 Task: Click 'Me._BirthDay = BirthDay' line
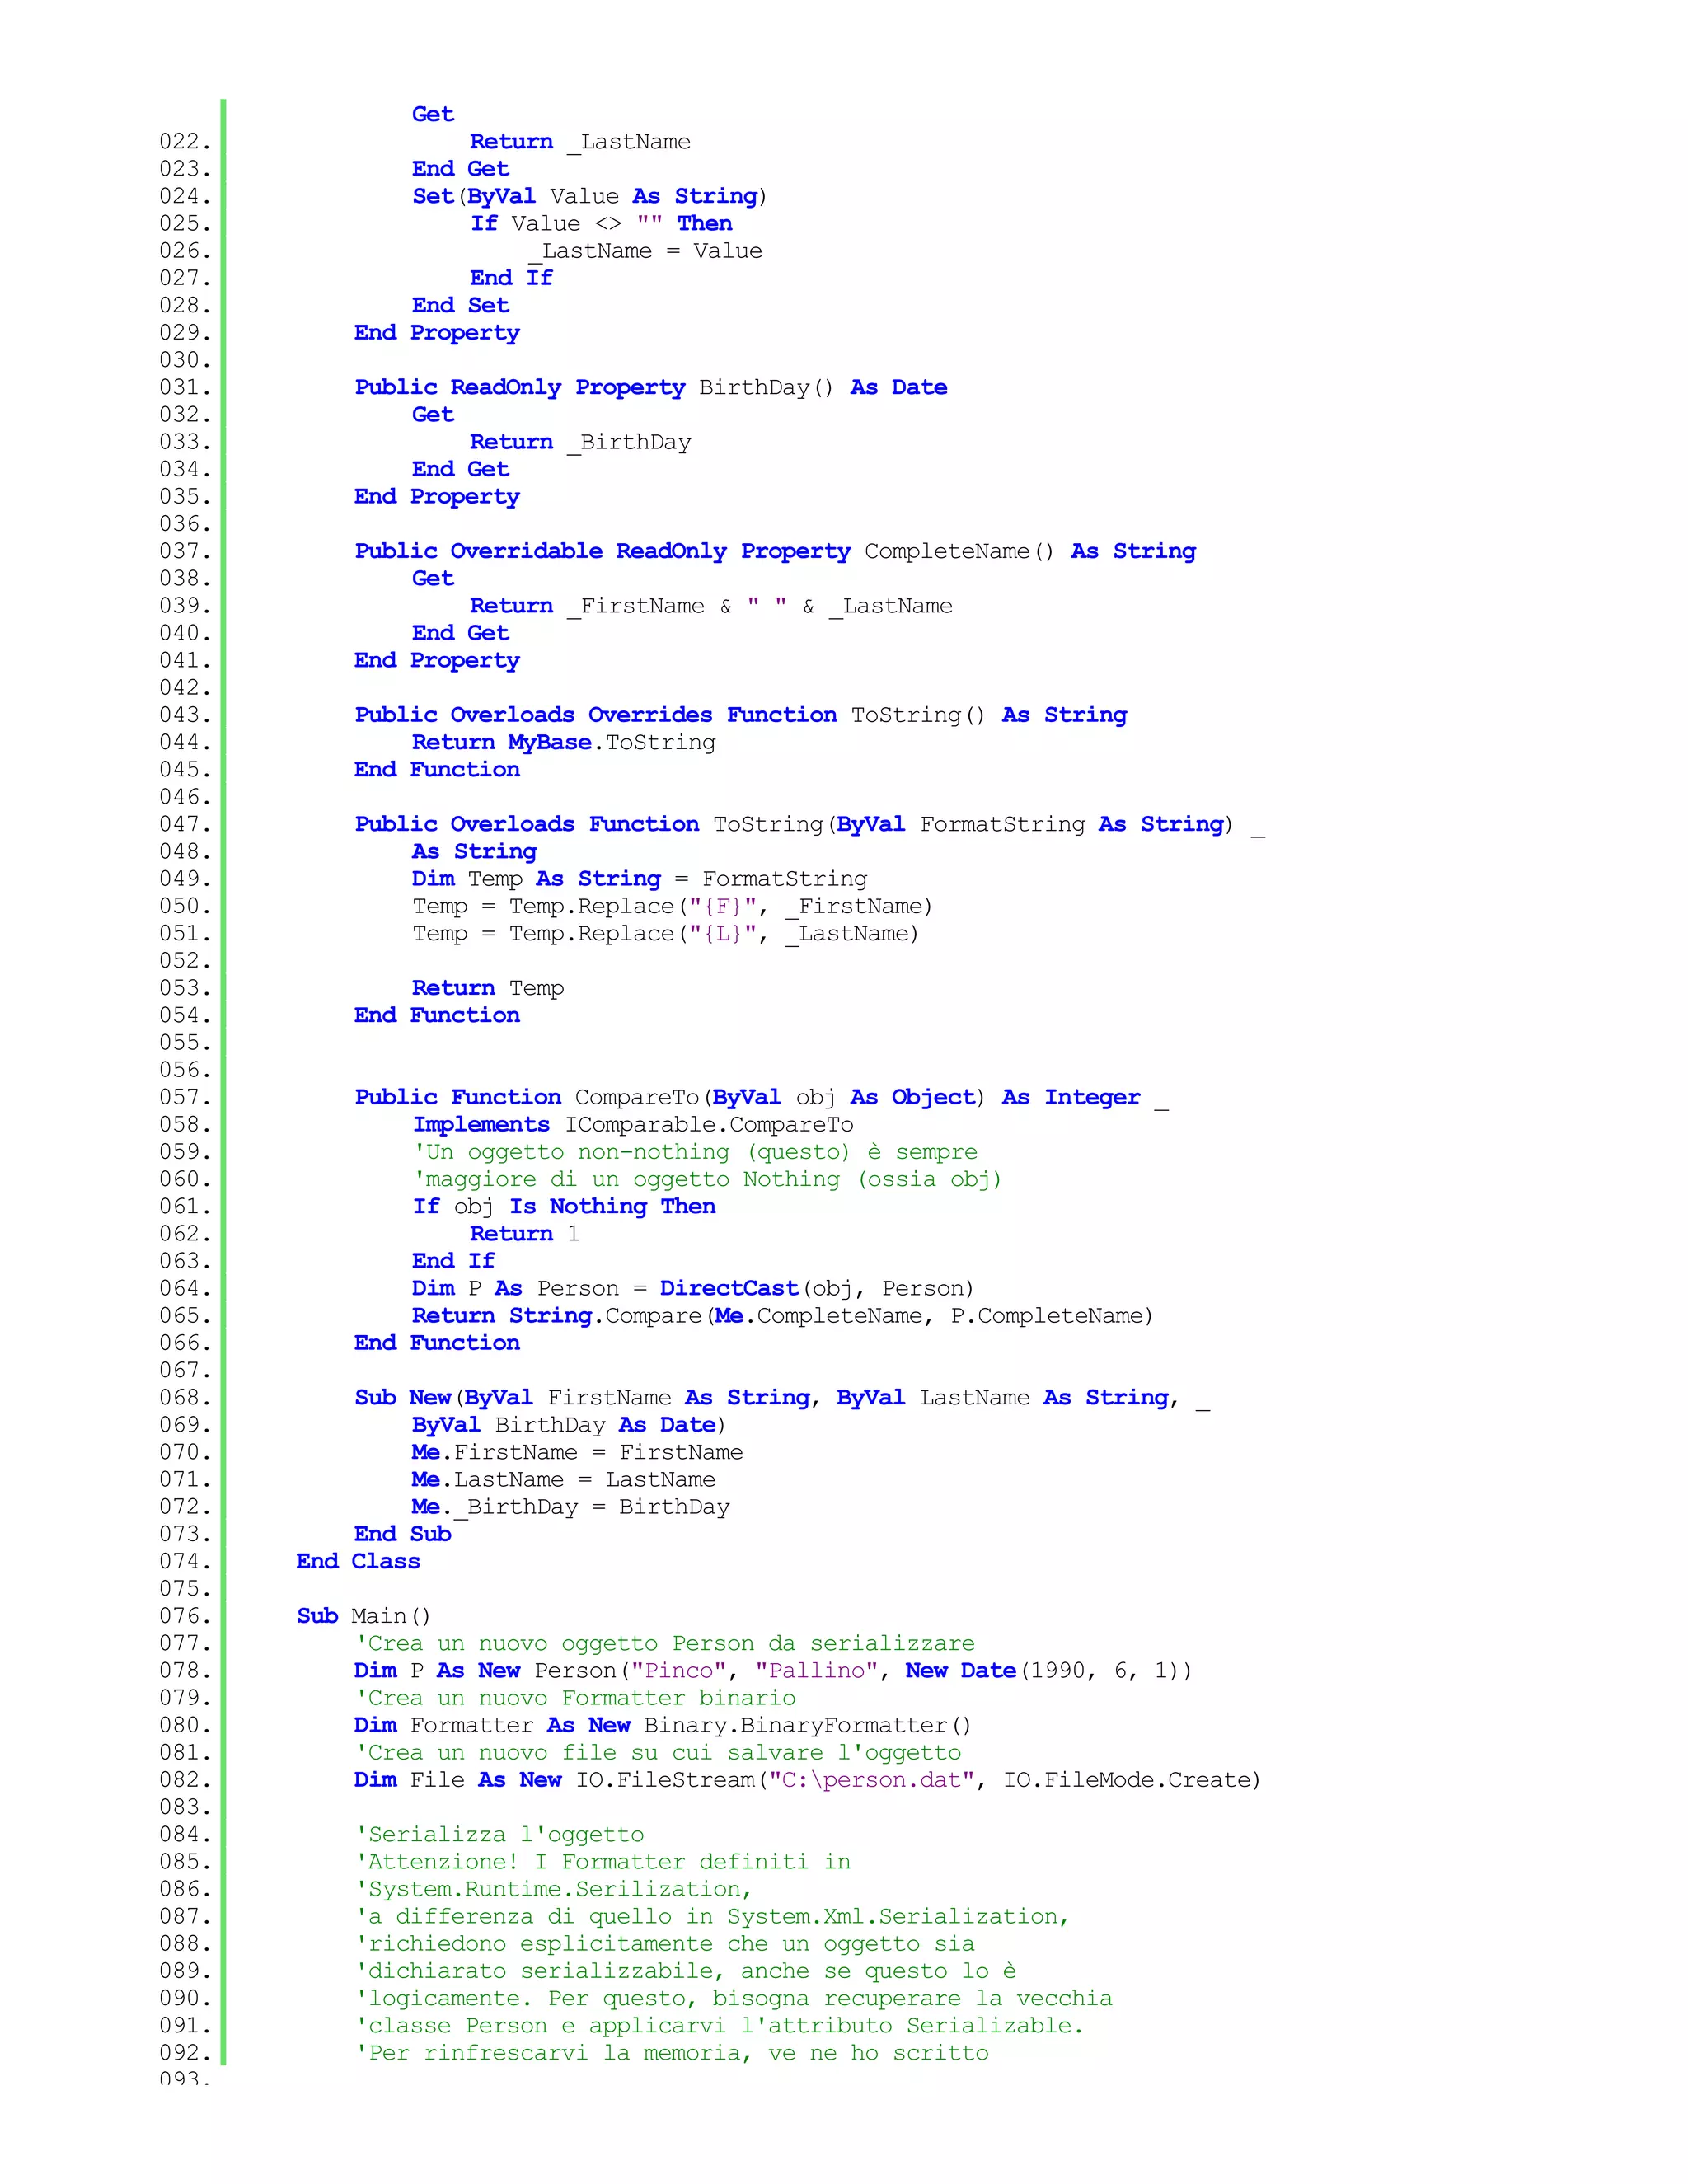(571, 1507)
